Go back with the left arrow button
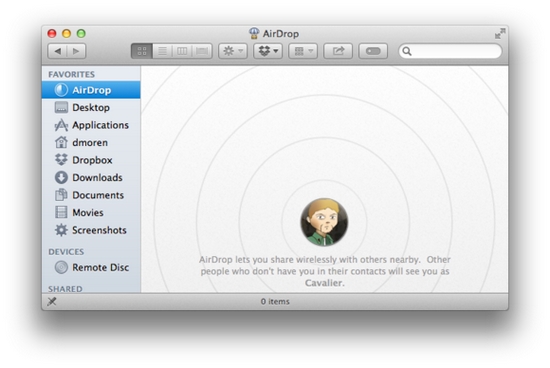The width and height of the screenshot is (550, 368). coord(58,51)
